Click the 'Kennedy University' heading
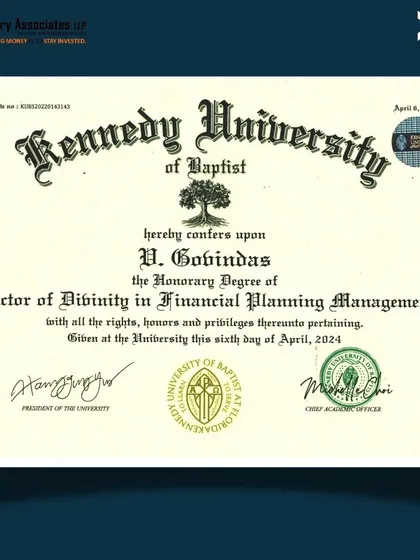The width and height of the screenshot is (420, 560). pyautogui.click(x=202, y=144)
